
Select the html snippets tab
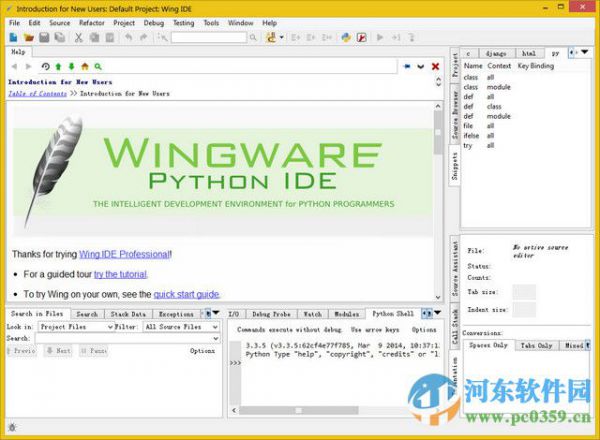tap(529, 54)
